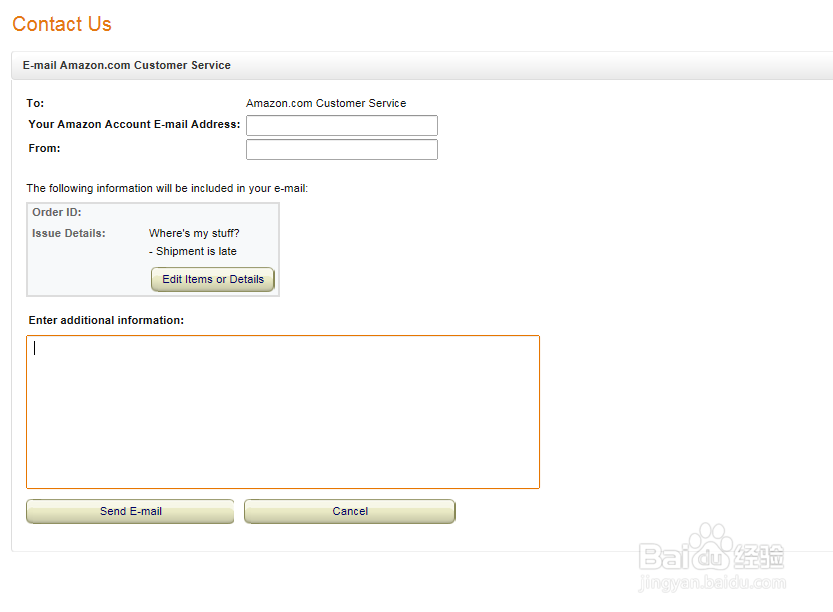The image size is (833, 612).
Task: Click the Shipment is late detail line
Action: click(x=193, y=251)
